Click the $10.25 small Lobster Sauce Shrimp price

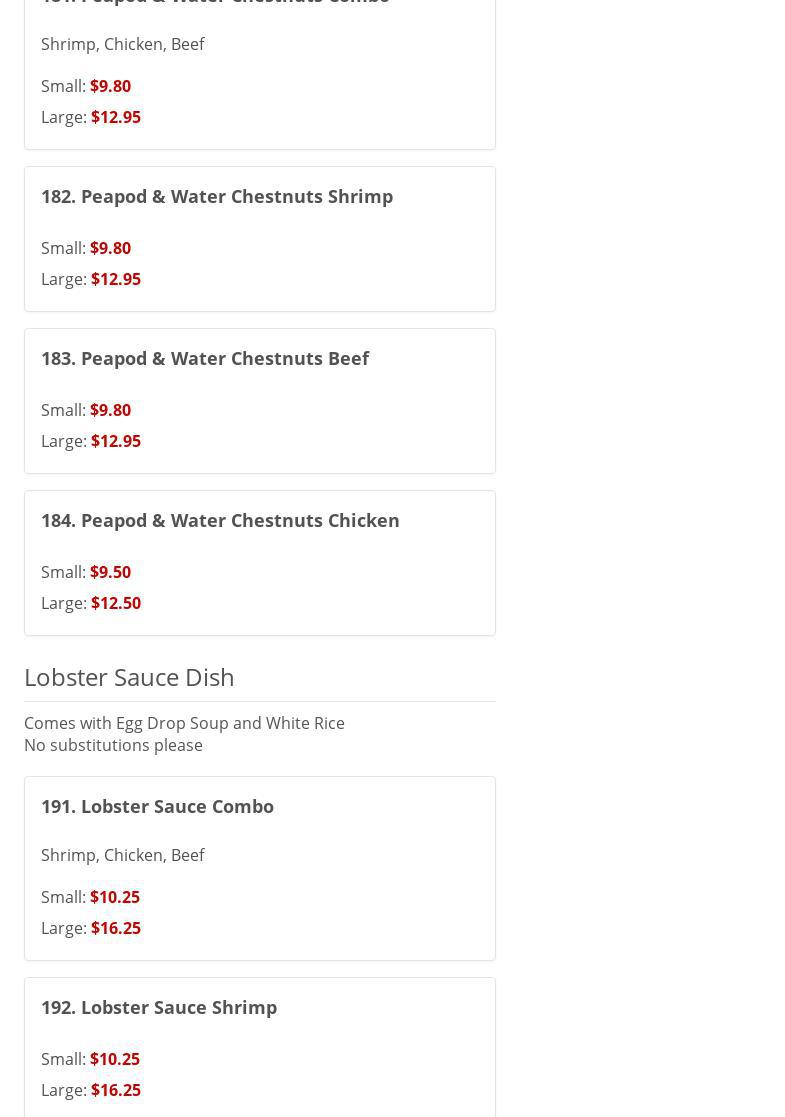(115, 1059)
